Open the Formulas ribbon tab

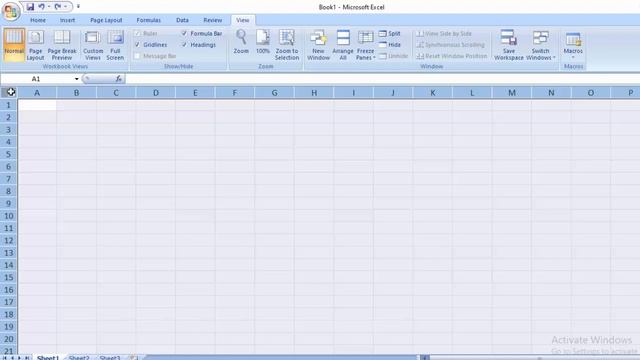(149, 20)
